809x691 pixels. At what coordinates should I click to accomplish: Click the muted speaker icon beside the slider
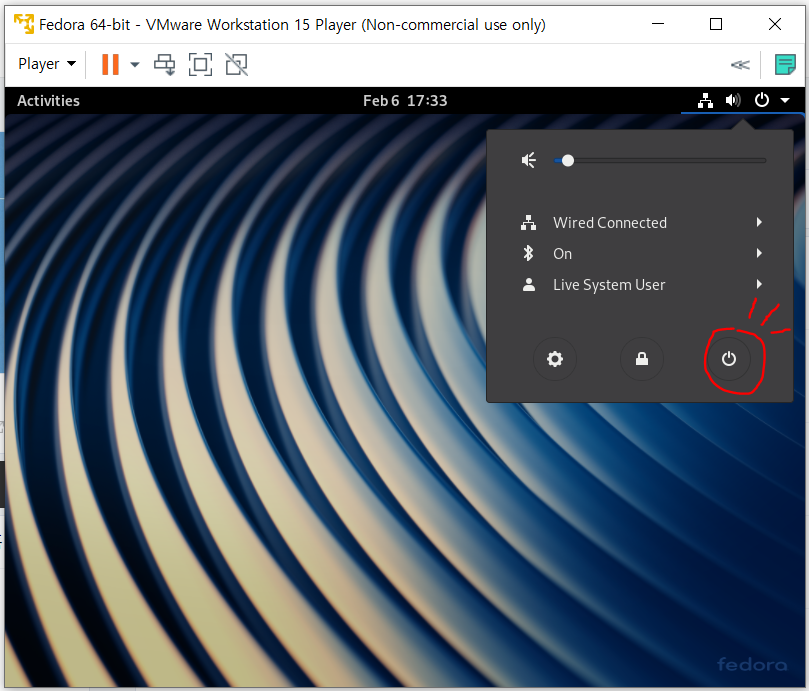(x=529, y=160)
